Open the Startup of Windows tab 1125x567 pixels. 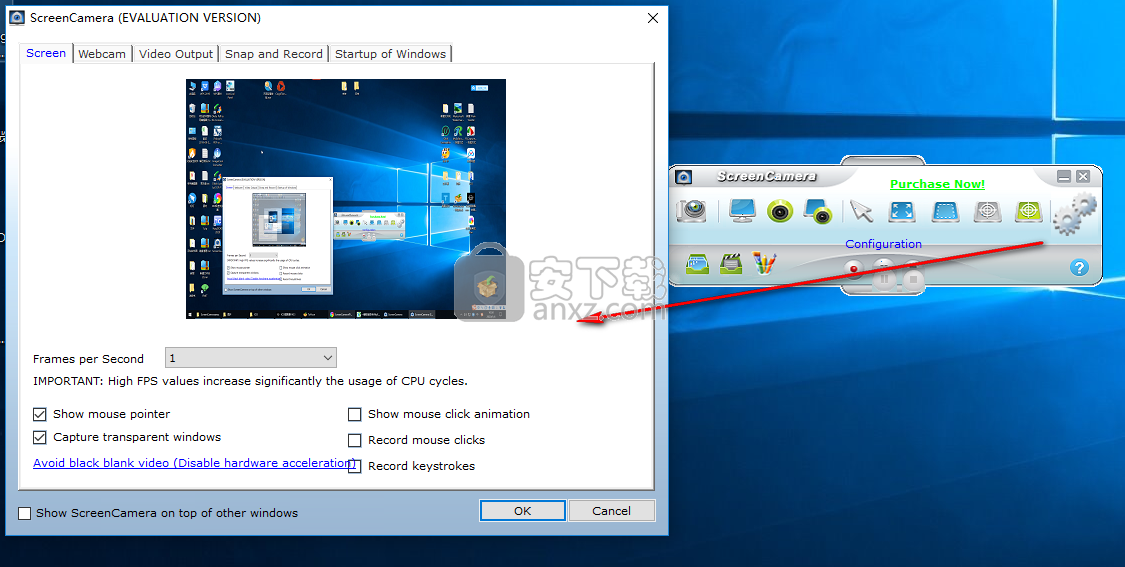pos(390,54)
